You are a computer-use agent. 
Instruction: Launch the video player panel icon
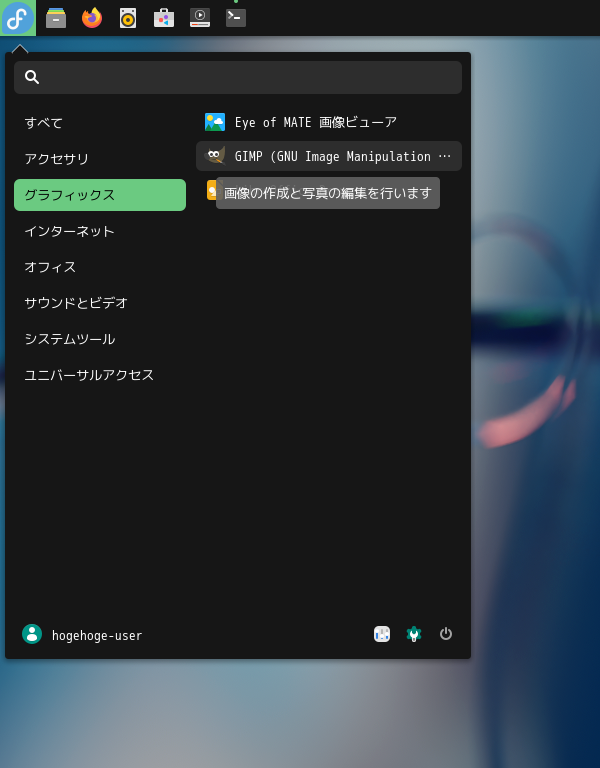pos(200,18)
